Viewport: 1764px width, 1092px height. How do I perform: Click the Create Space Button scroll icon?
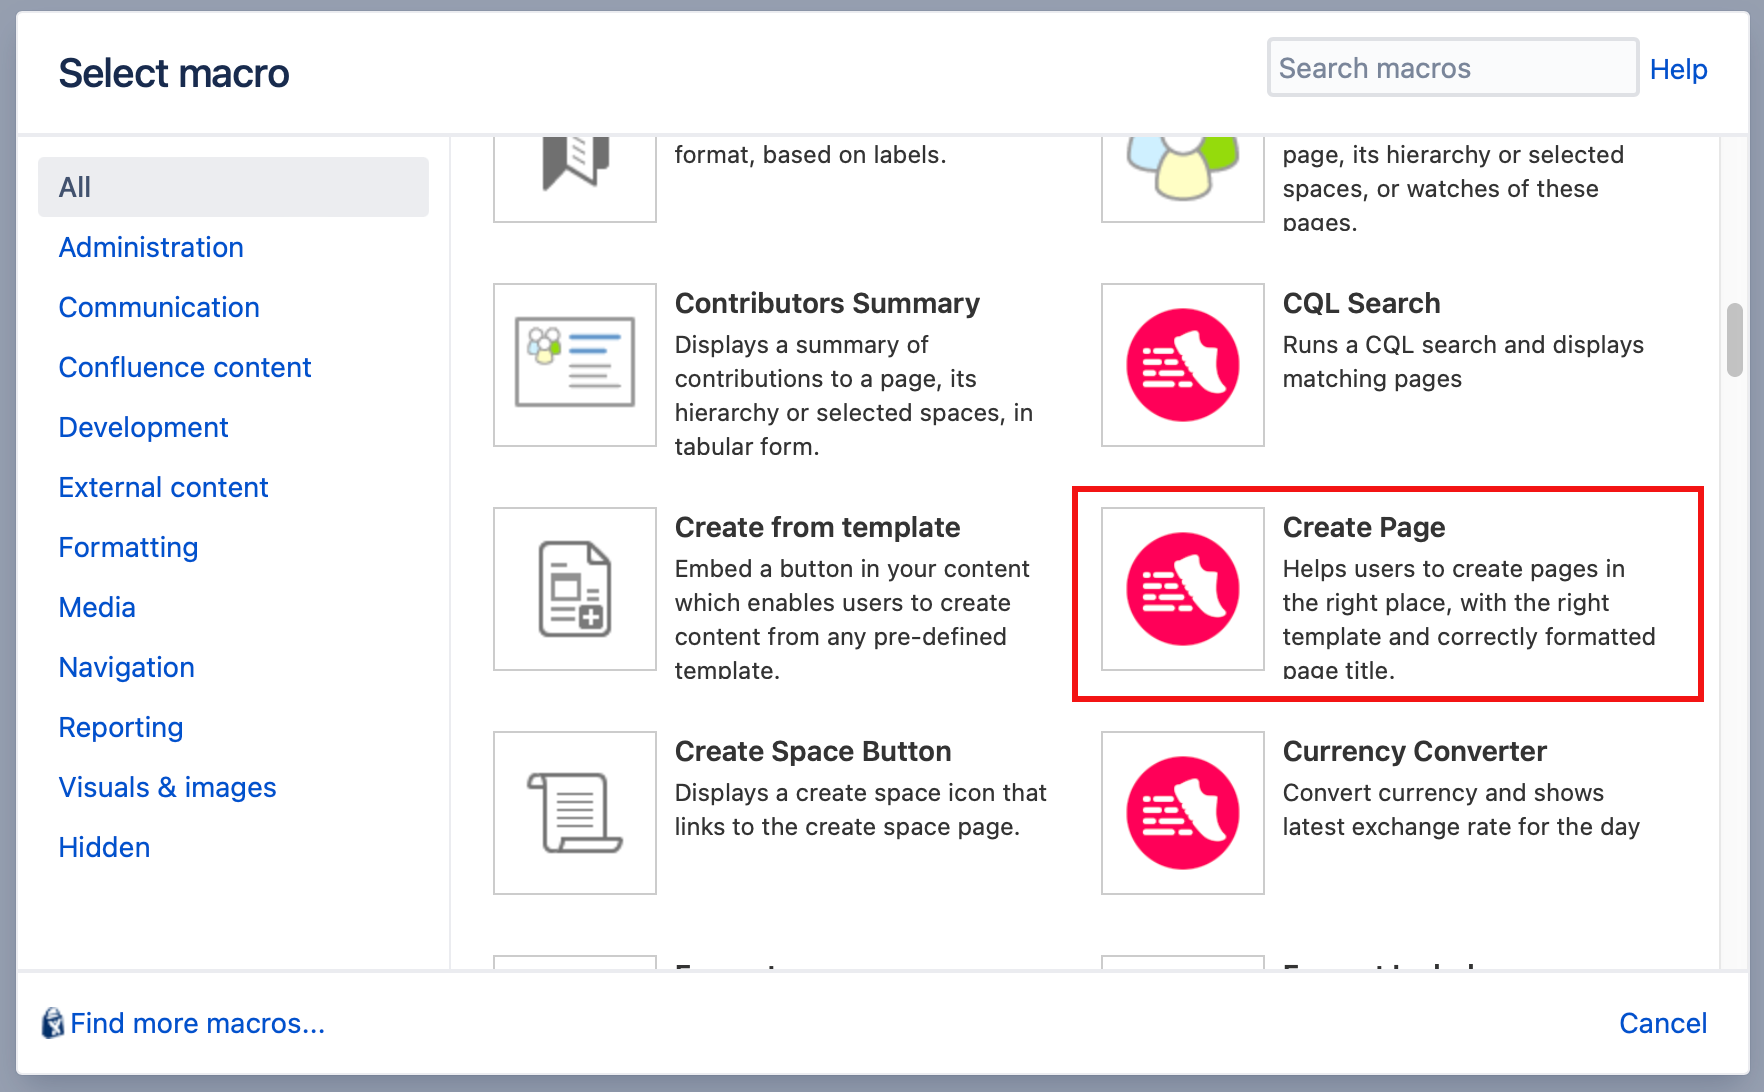[575, 813]
